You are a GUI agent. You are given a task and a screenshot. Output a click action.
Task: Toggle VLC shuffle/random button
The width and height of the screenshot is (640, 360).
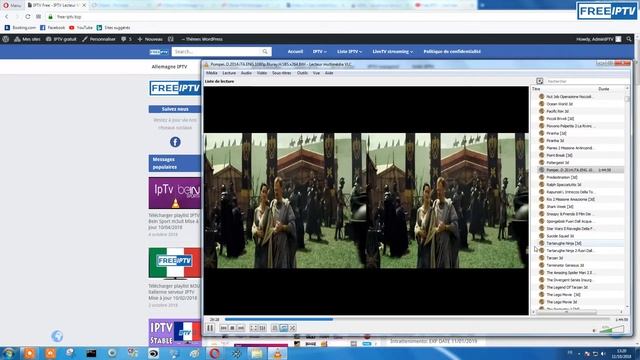293,328
